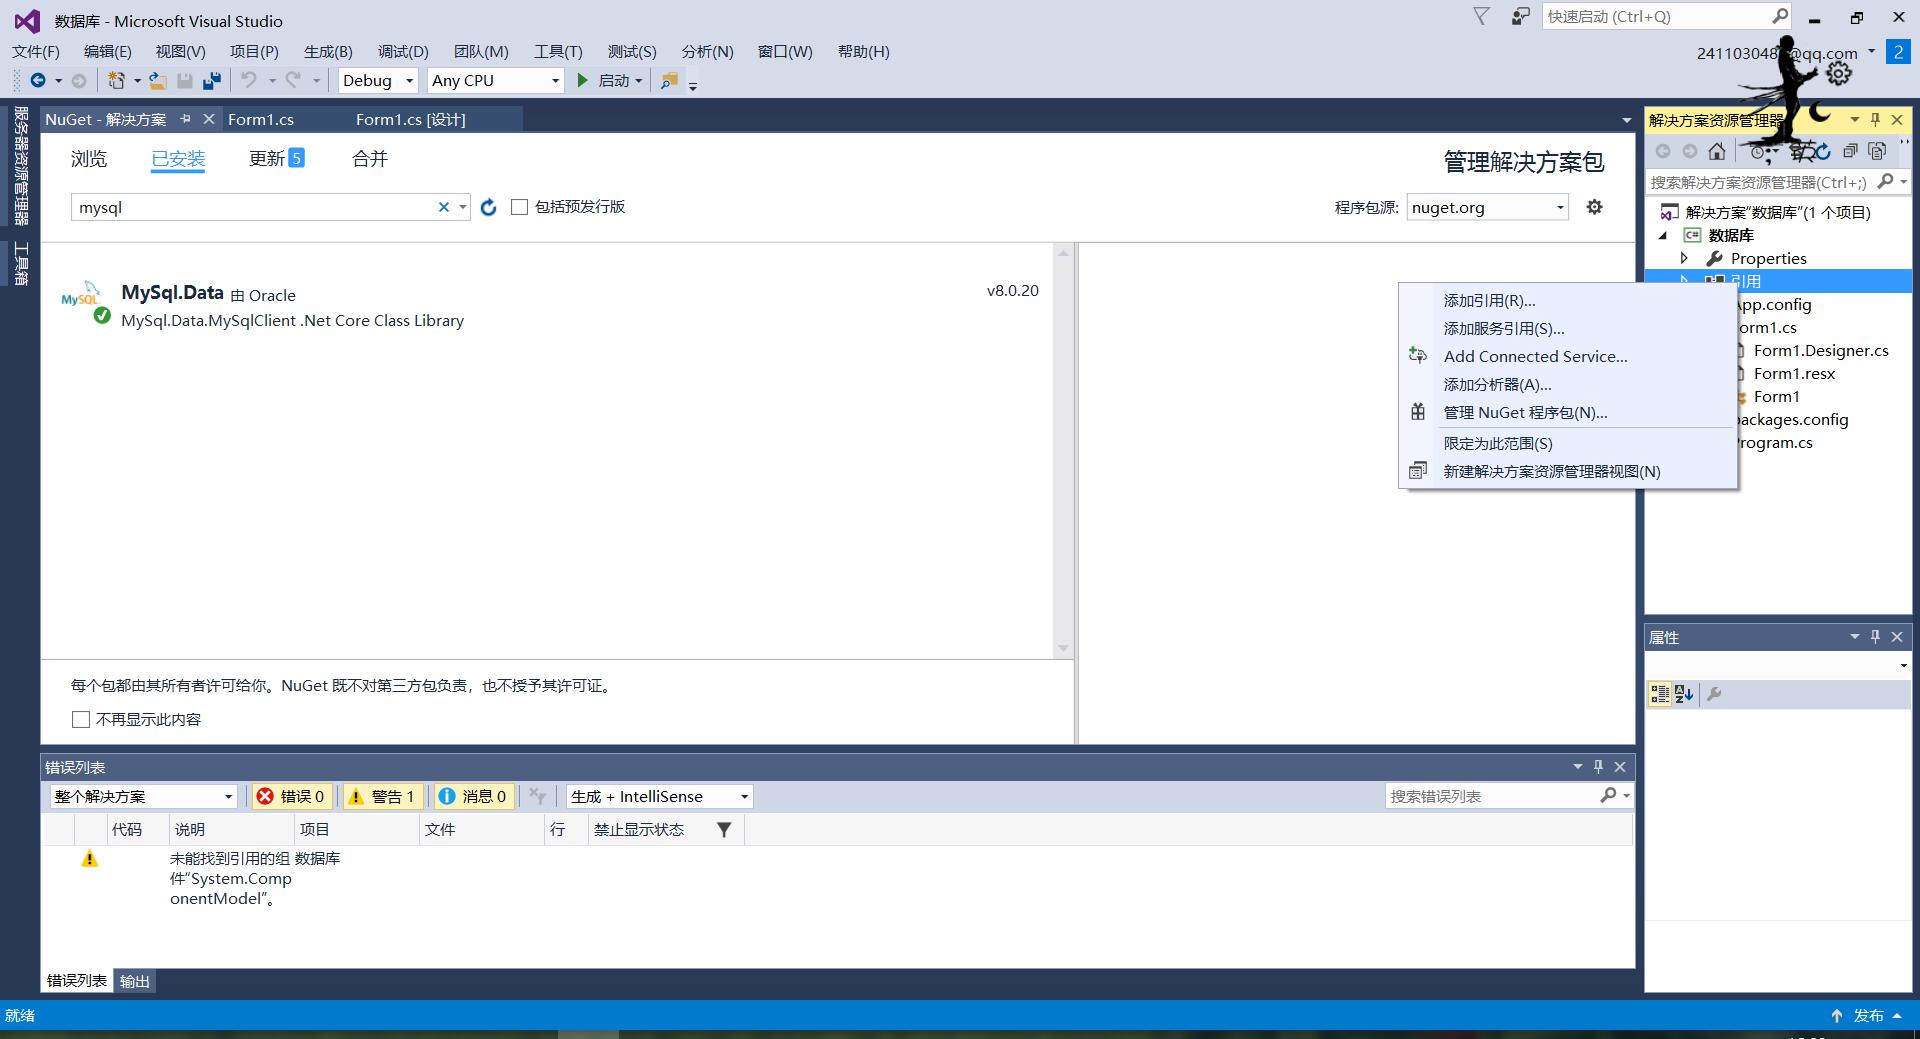Click Properties panel alphabetical sort icon
This screenshot has height=1039, width=1920.
[1684, 694]
